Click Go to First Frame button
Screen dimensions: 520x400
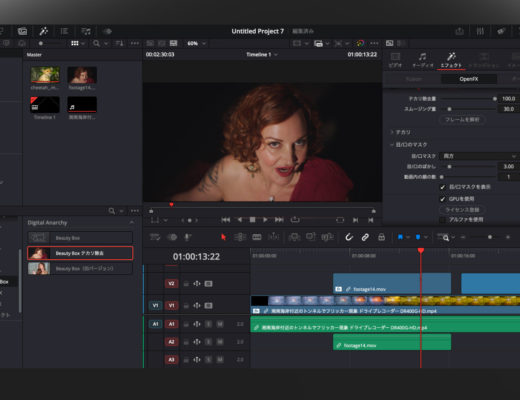point(226,220)
